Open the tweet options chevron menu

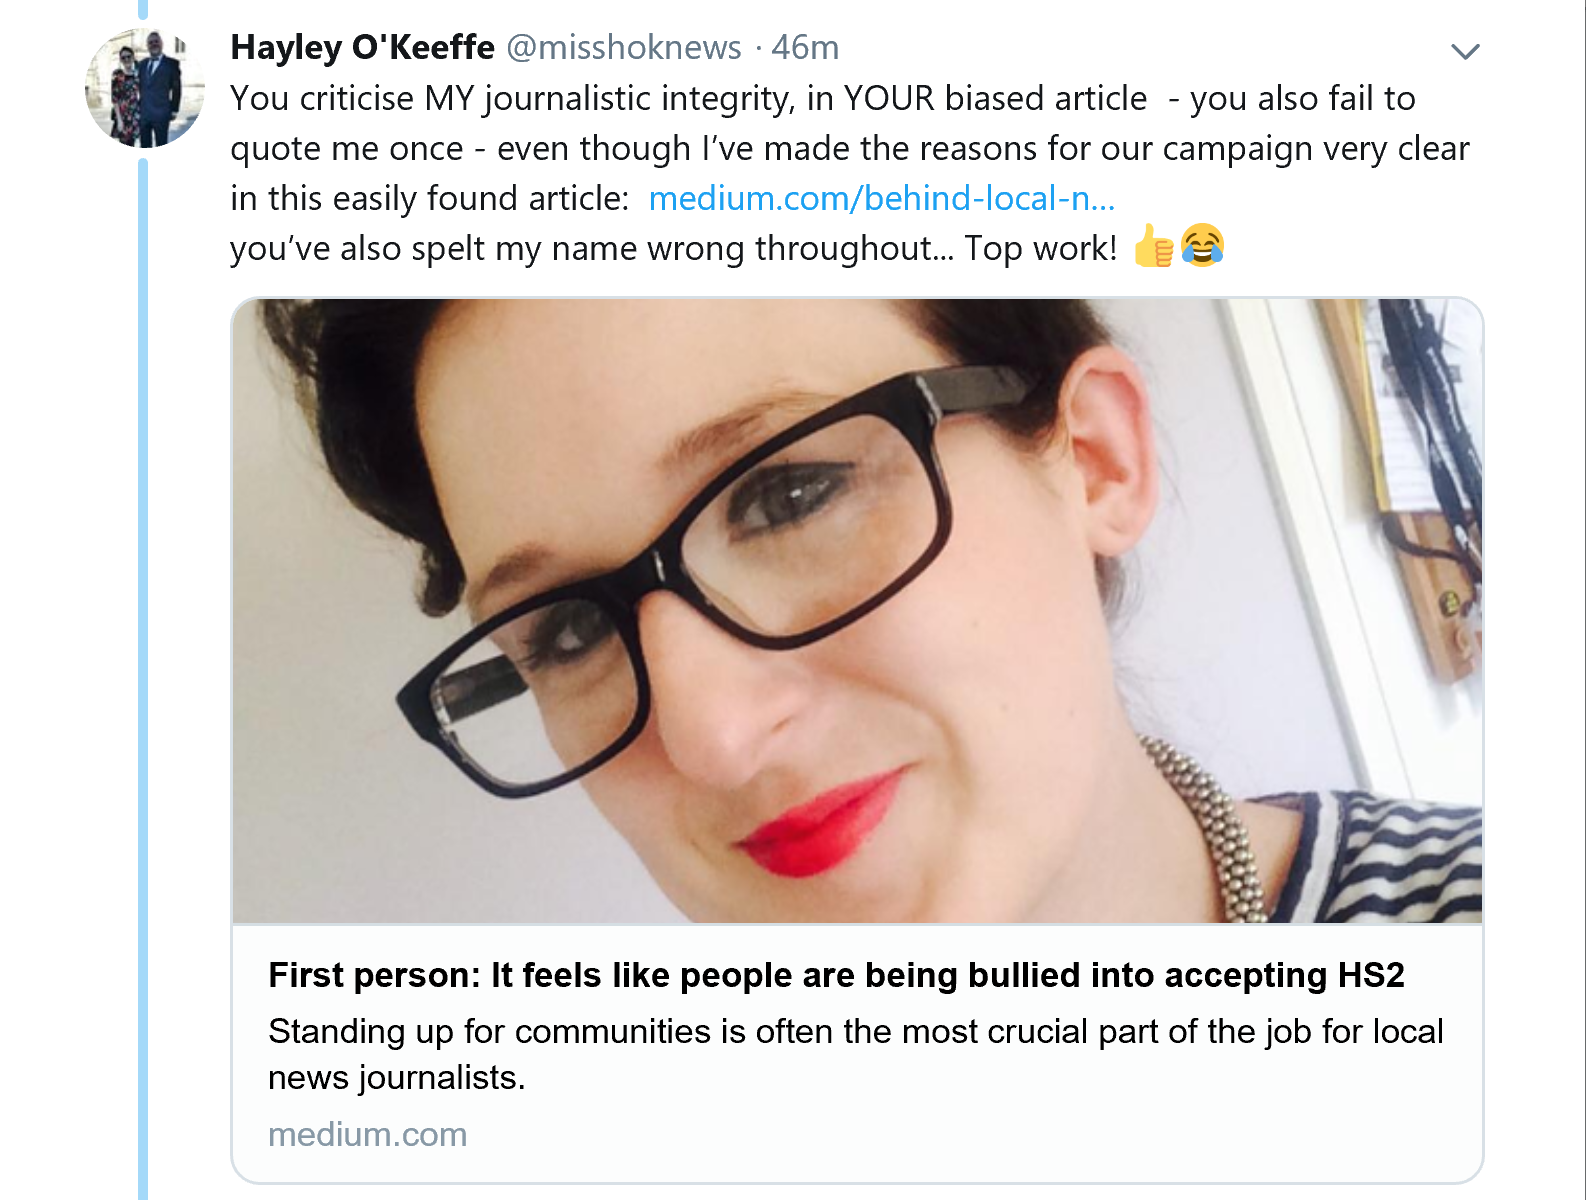coord(1465,51)
